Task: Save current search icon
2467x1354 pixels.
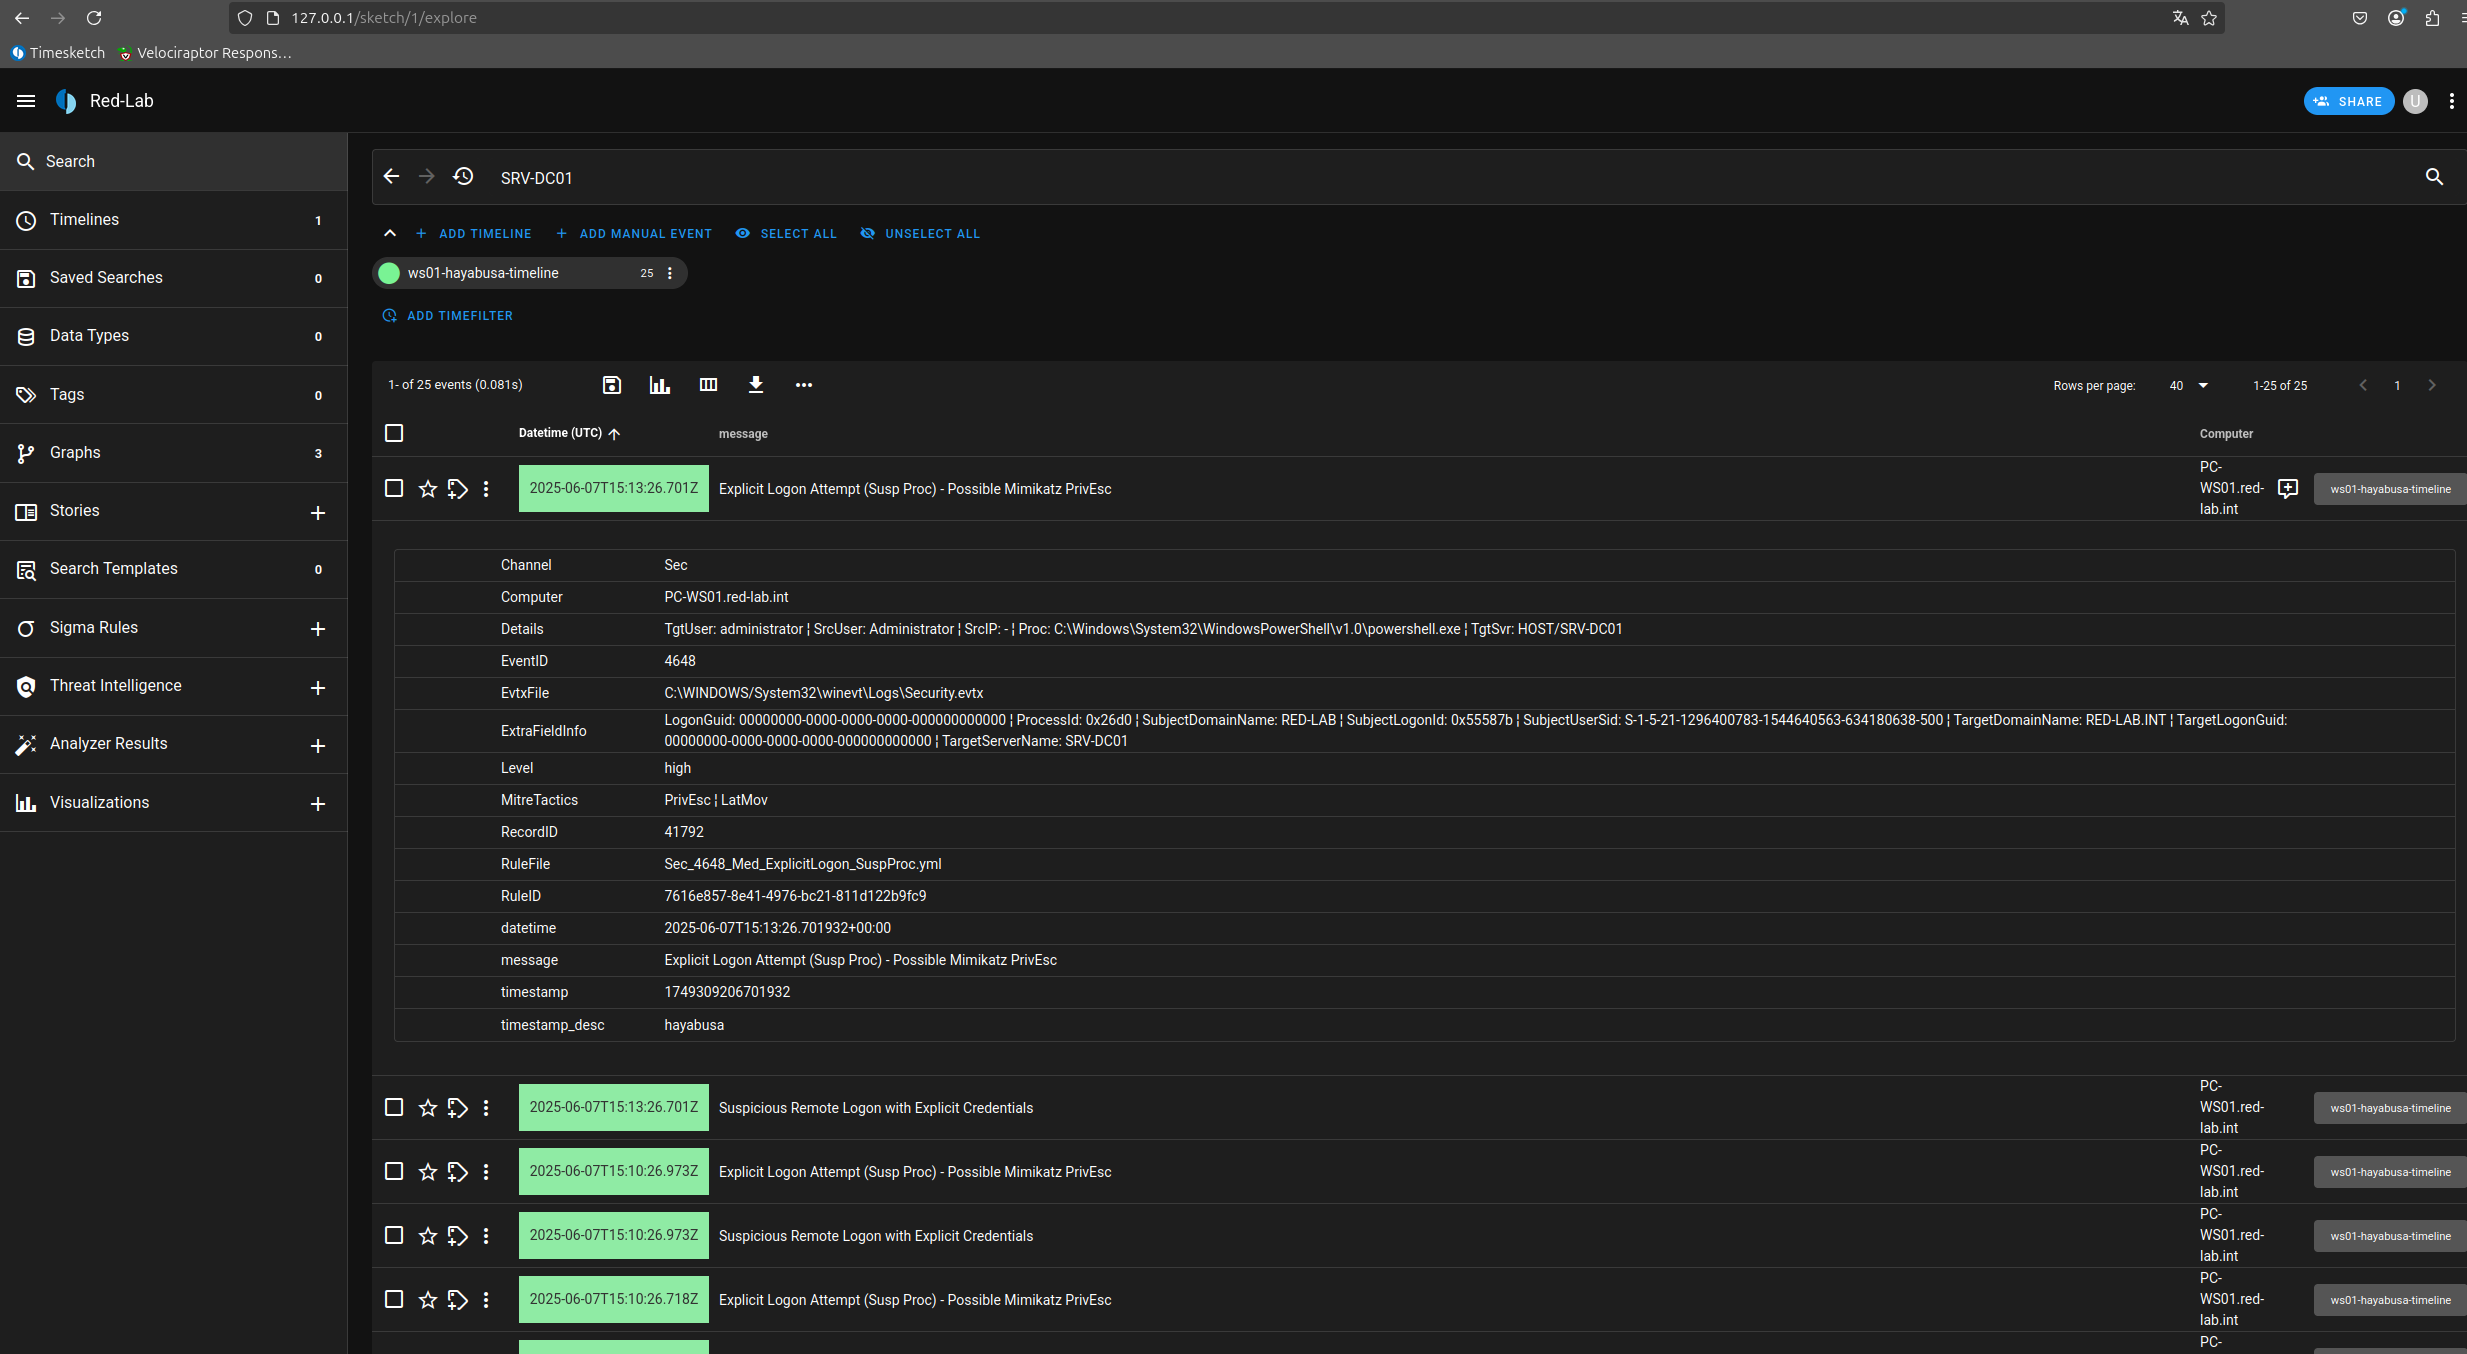Action: click(x=612, y=385)
